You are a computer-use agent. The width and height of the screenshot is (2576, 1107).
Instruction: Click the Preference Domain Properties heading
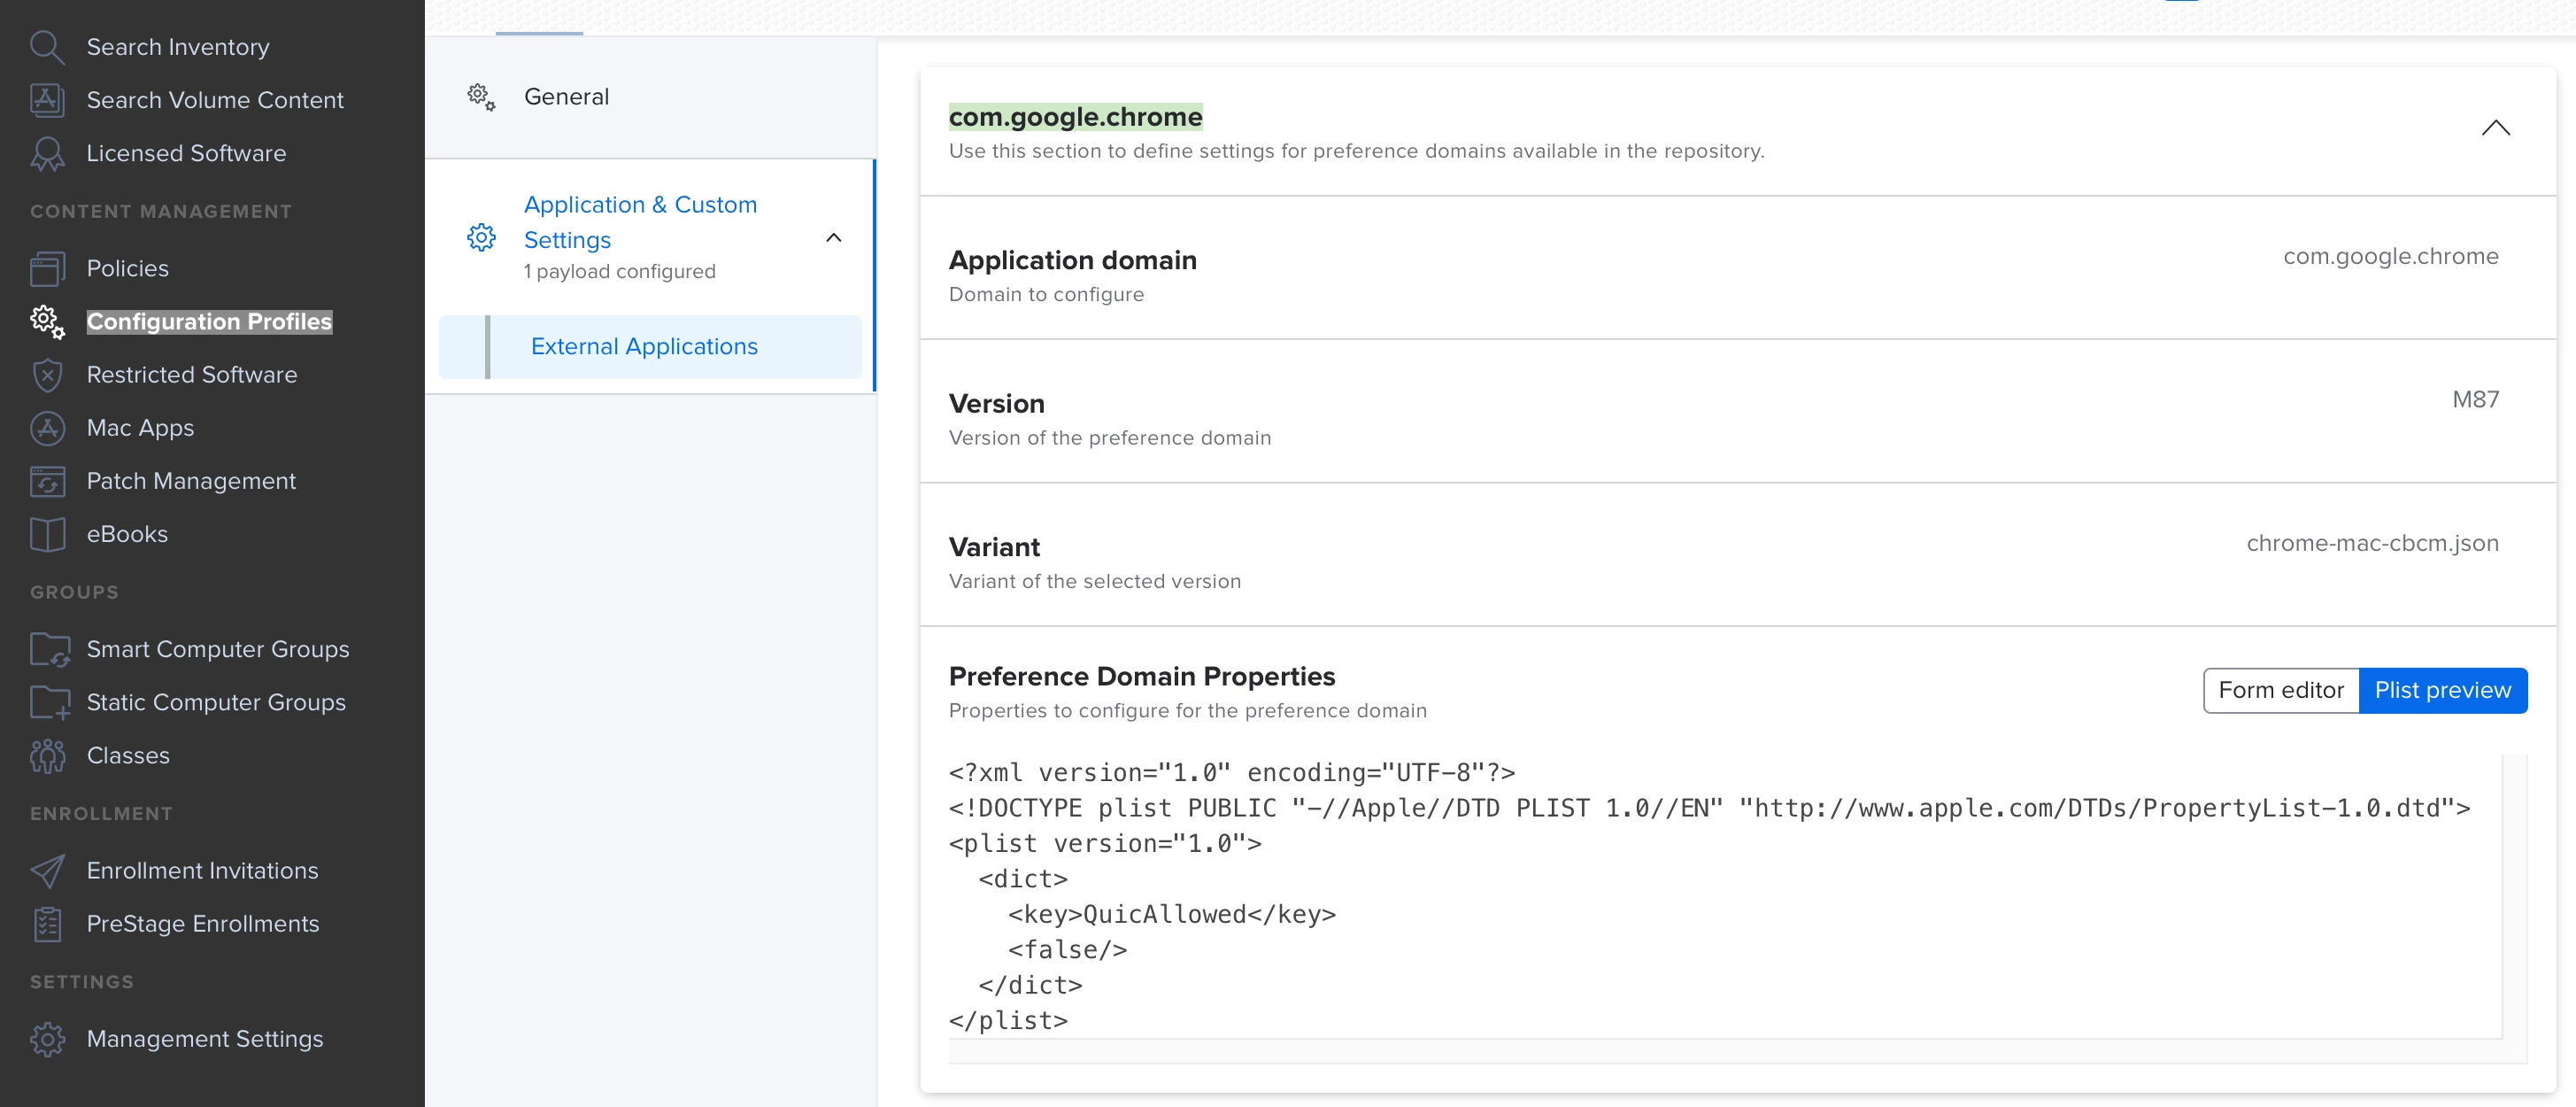pyautogui.click(x=1141, y=677)
